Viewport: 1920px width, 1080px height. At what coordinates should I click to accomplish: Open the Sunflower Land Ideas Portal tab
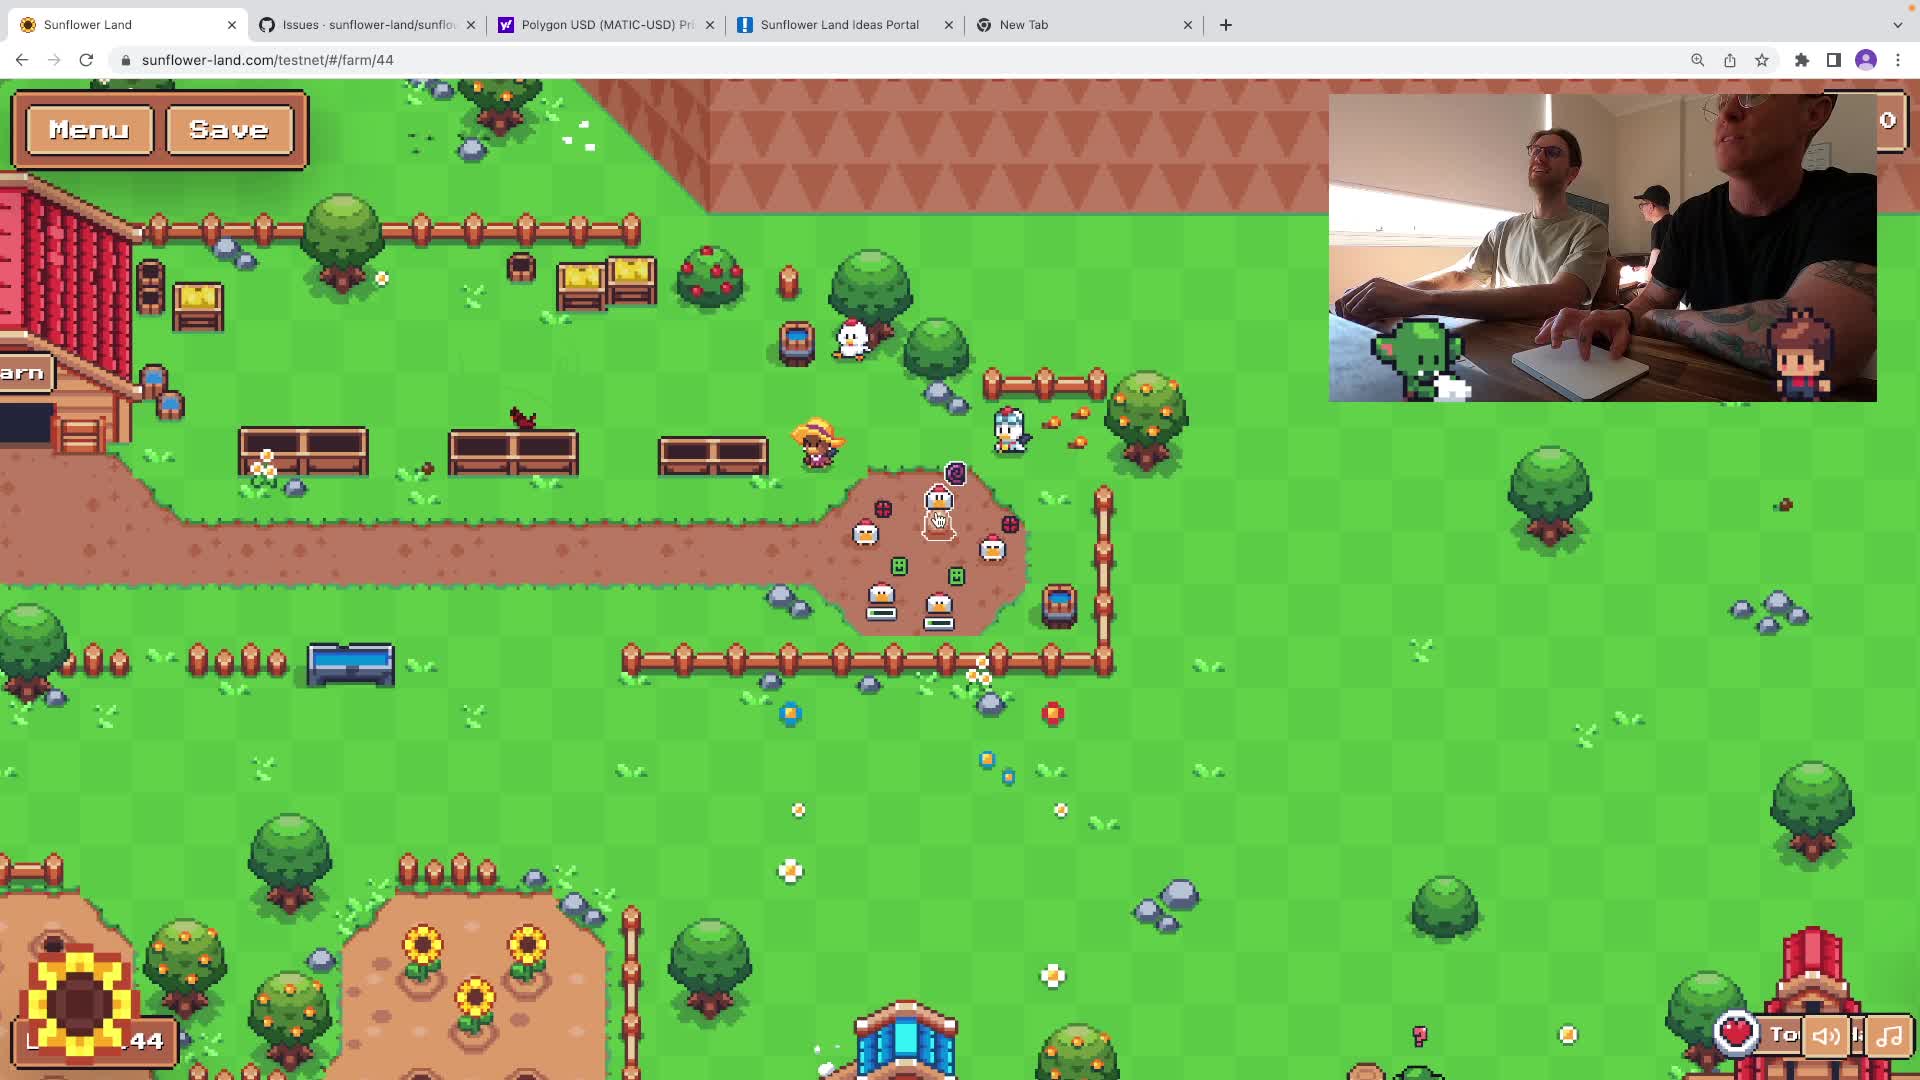click(x=838, y=24)
